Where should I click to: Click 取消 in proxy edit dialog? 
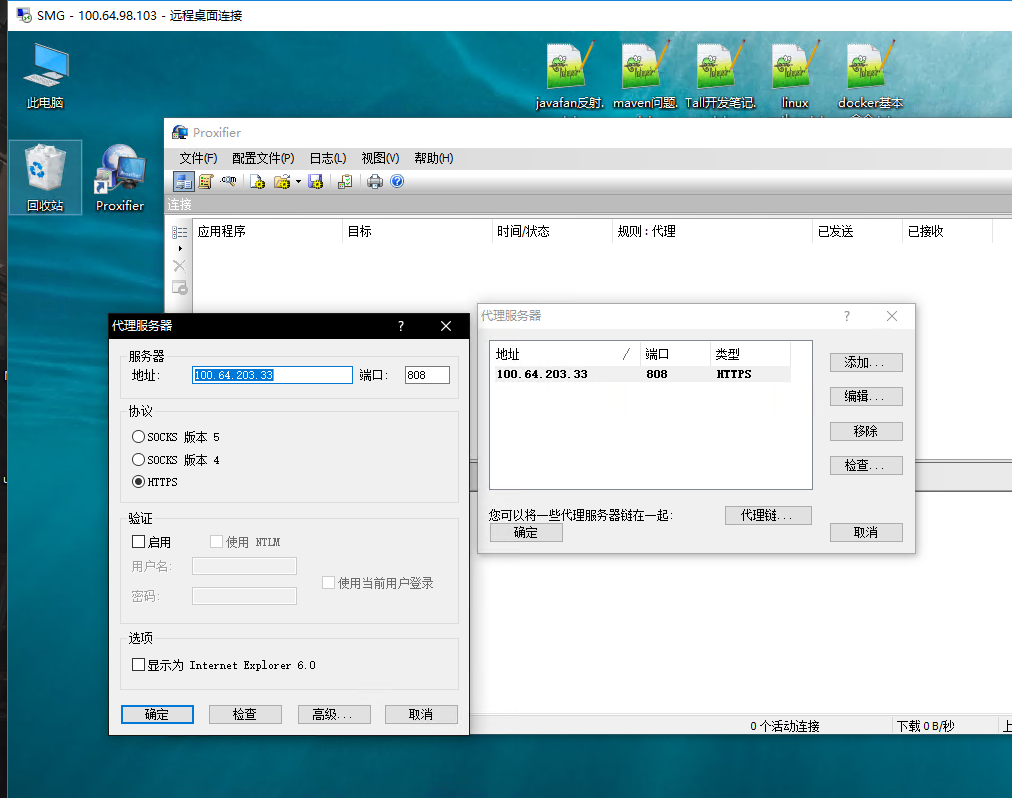coord(421,714)
